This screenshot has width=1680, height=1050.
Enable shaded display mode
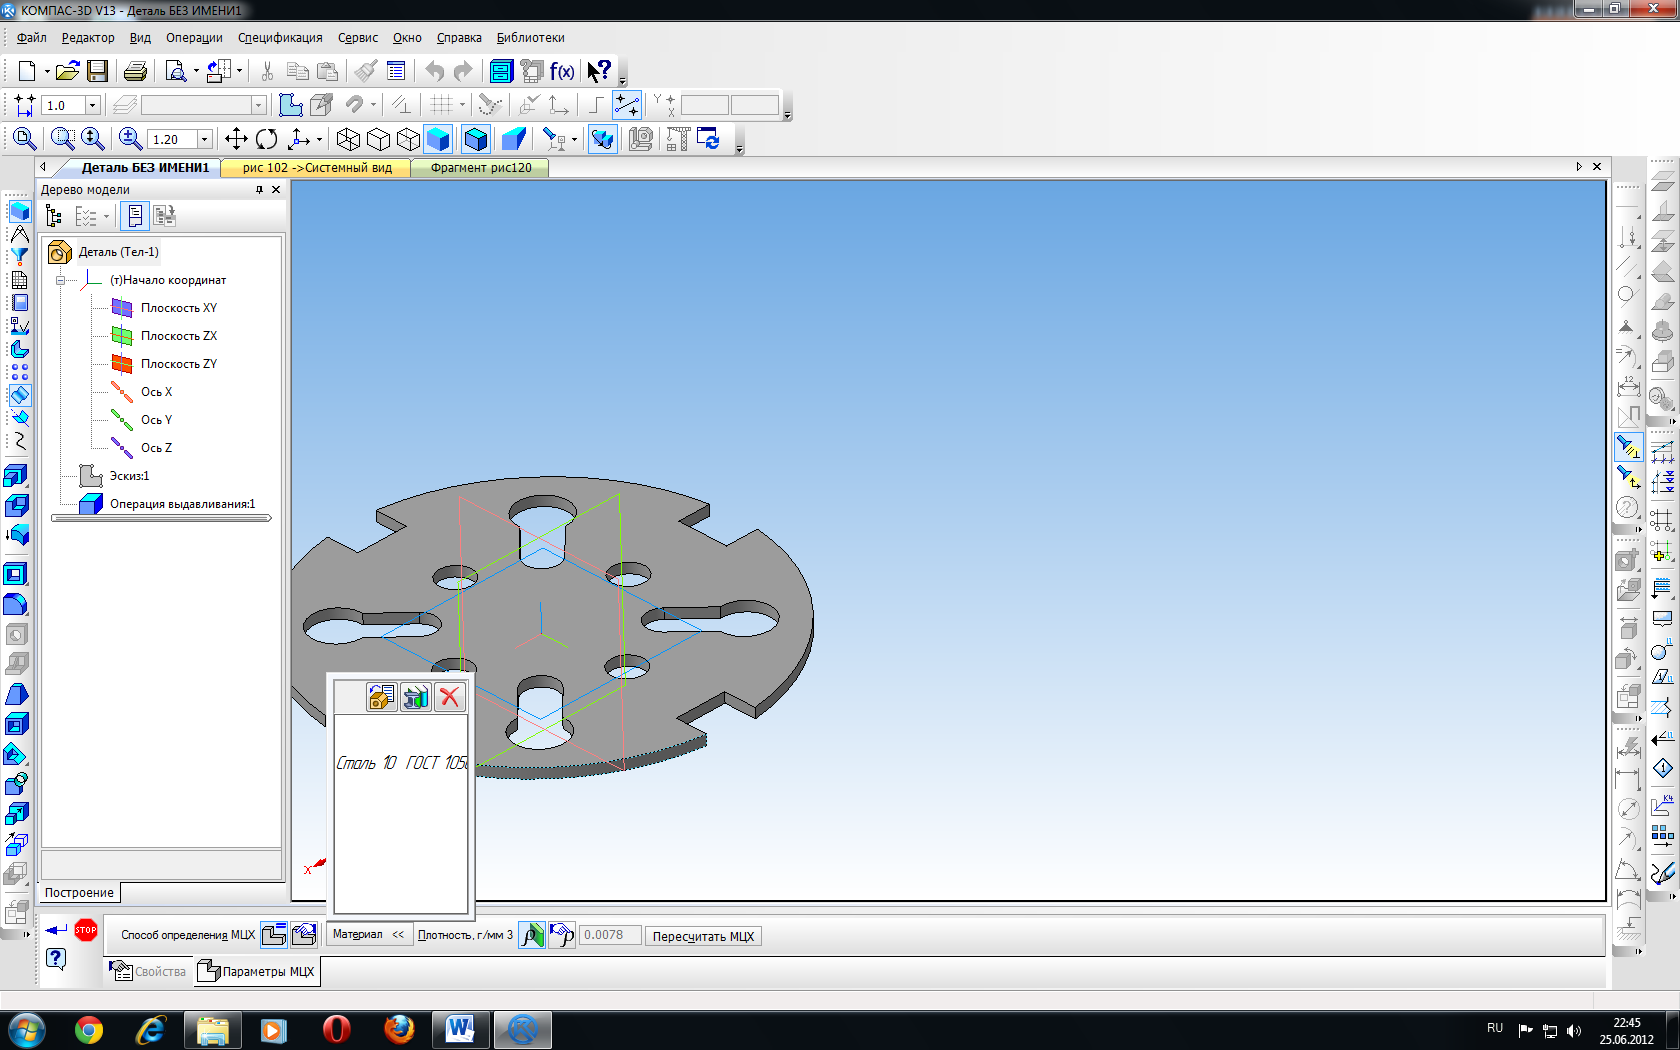pos(438,139)
